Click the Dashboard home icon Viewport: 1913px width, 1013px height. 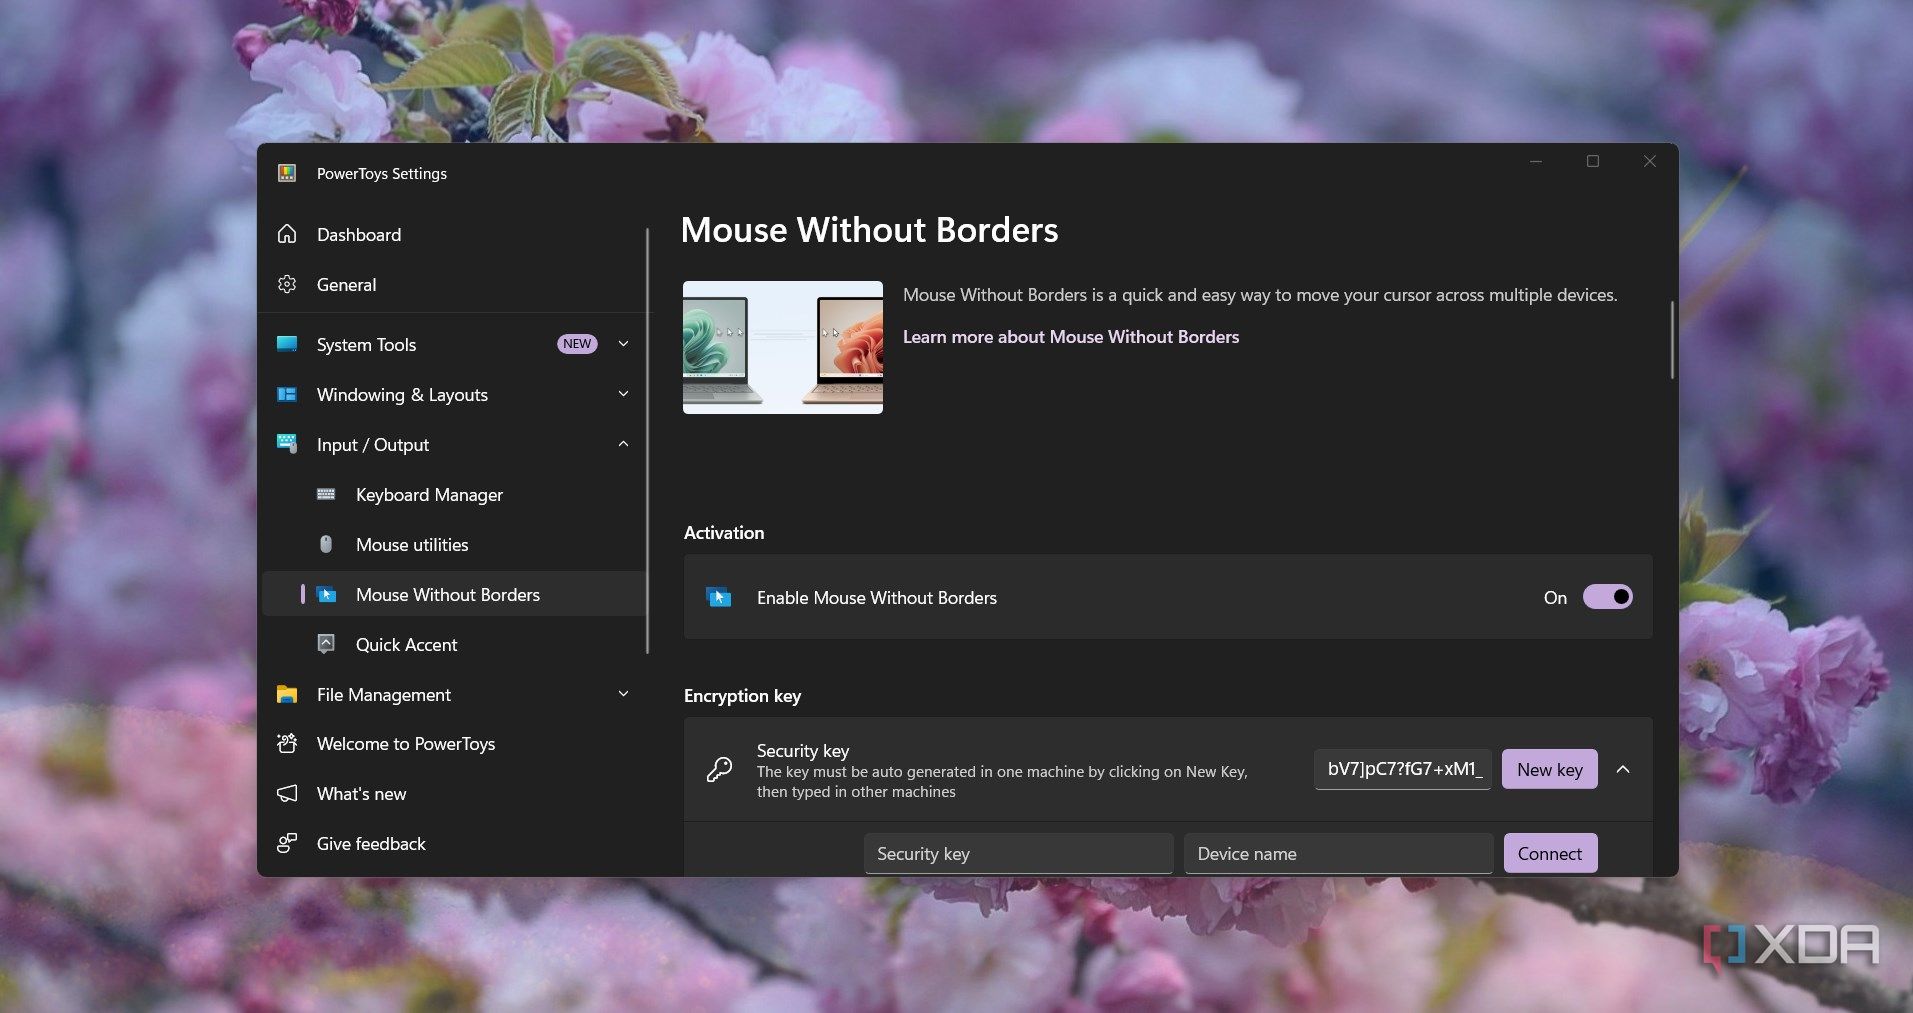coord(287,234)
